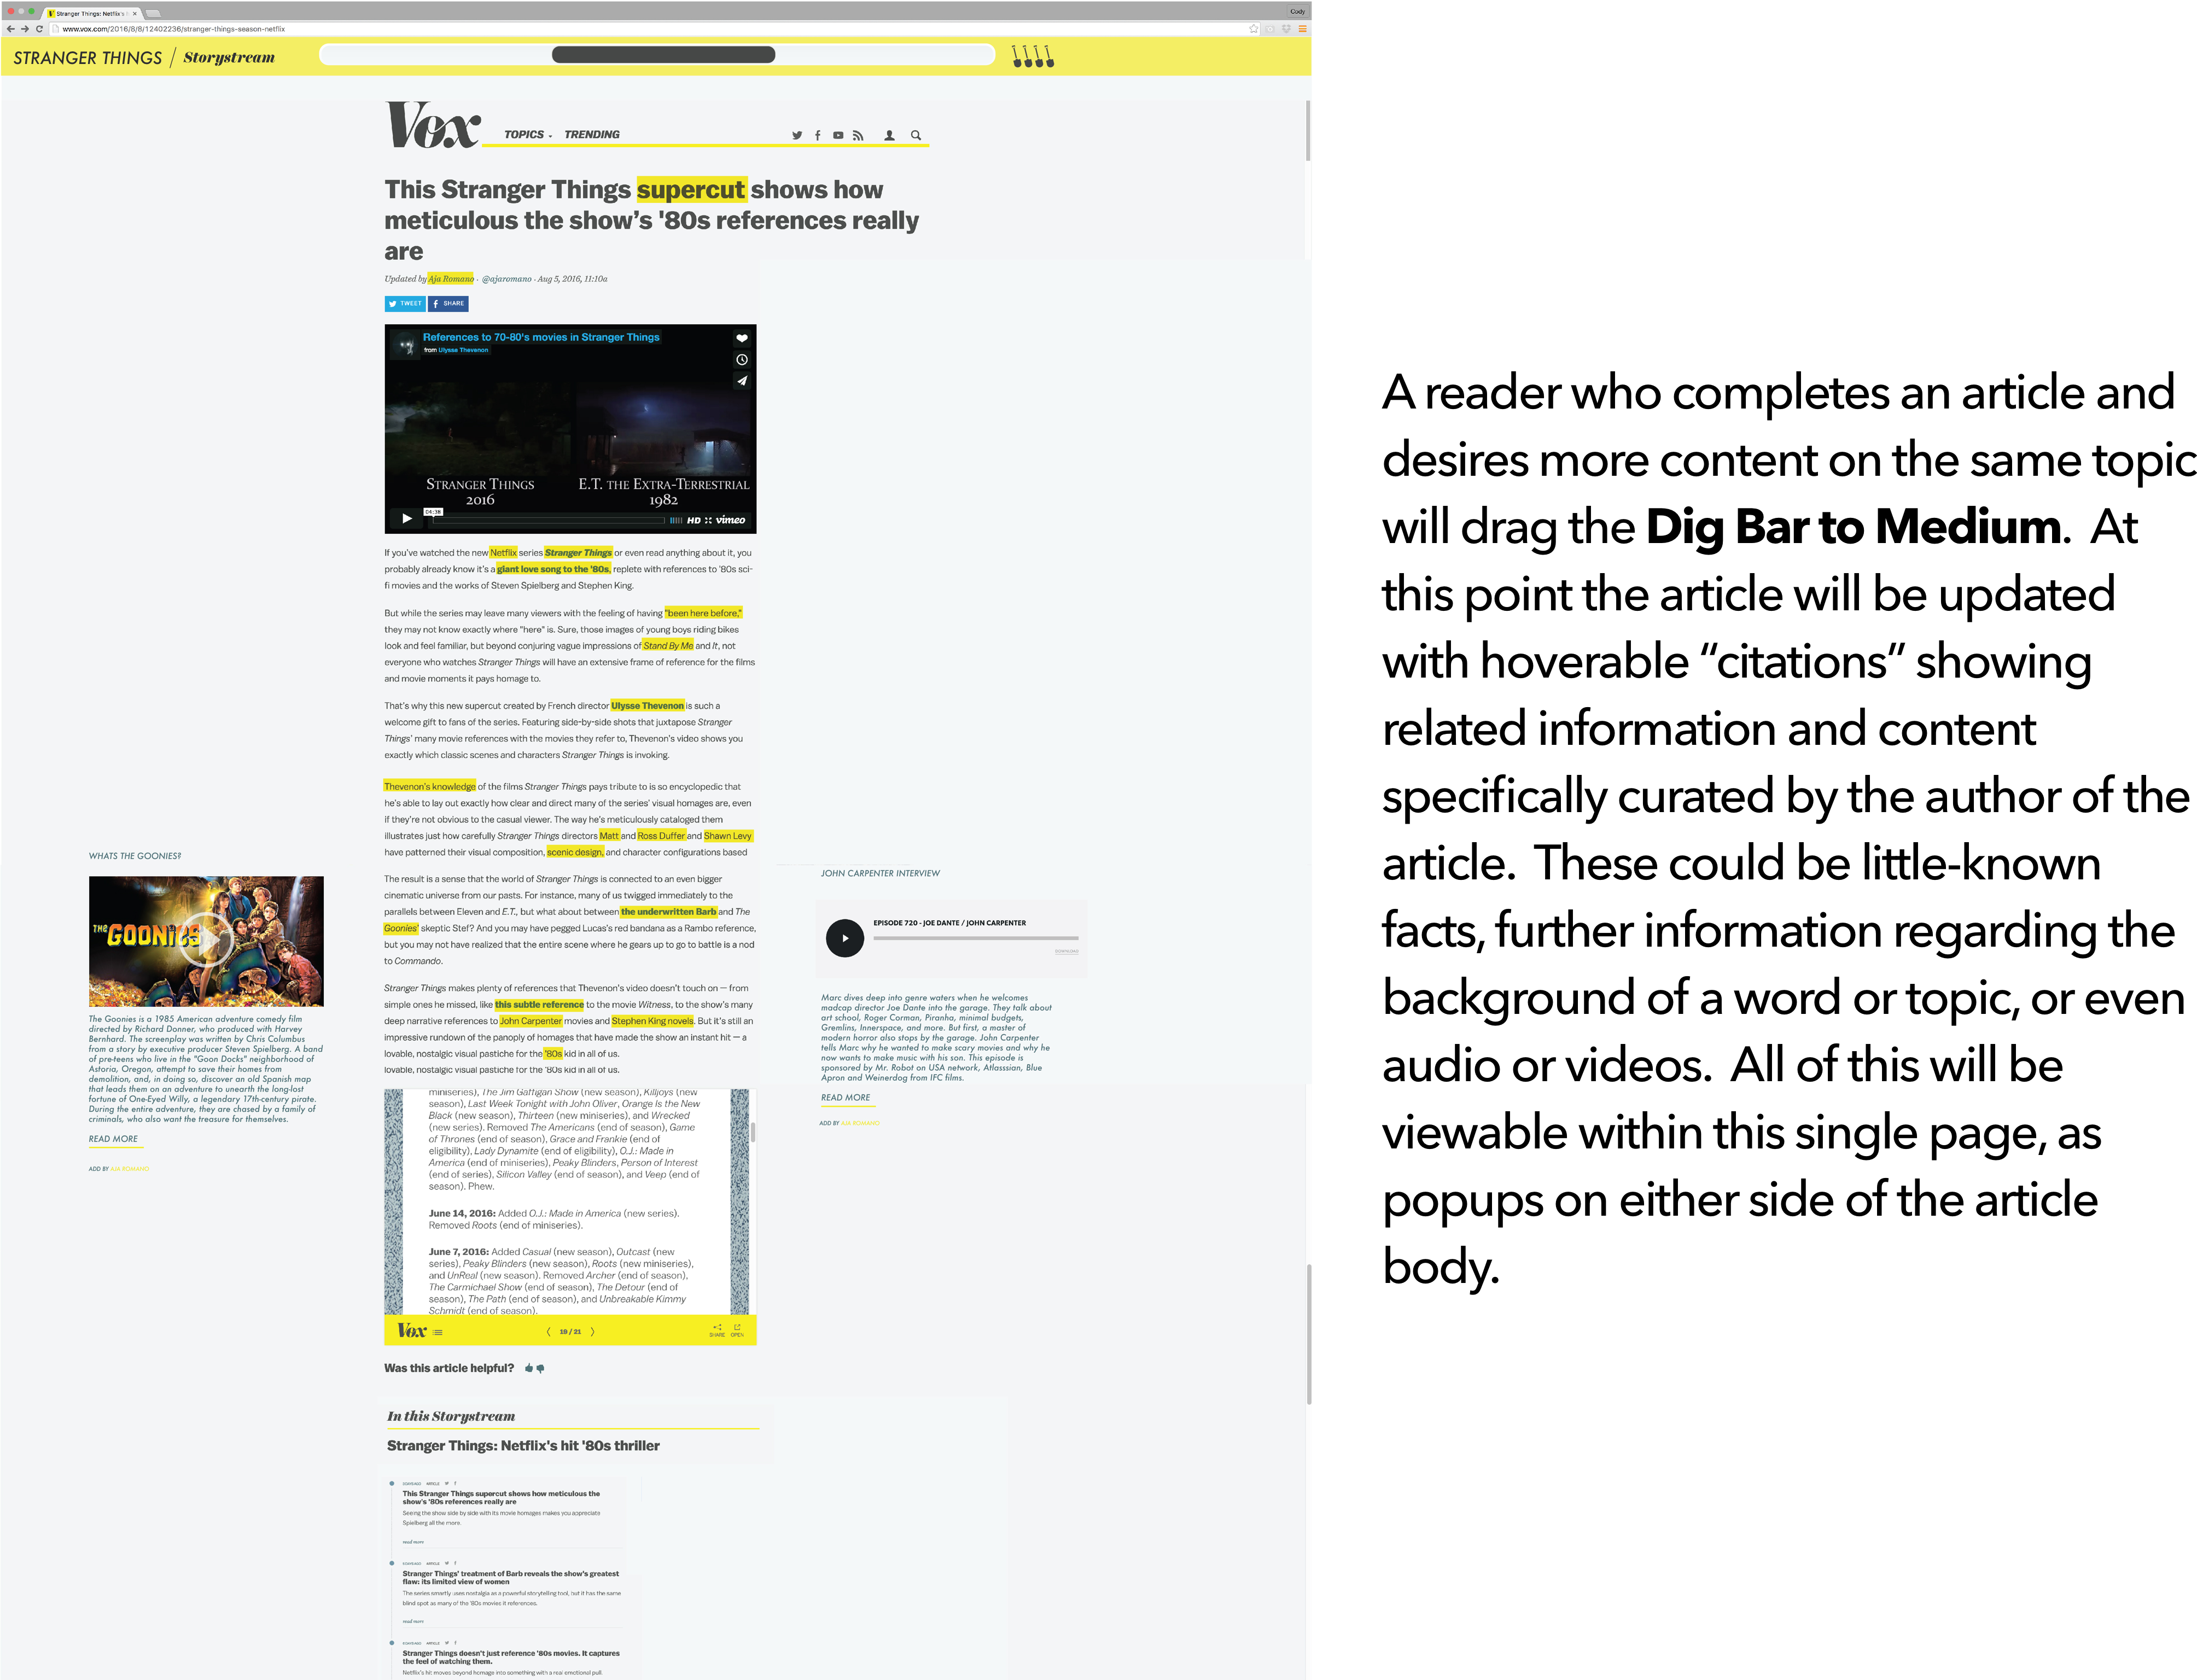Click the thumbs down not helpful icon

click(541, 1368)
